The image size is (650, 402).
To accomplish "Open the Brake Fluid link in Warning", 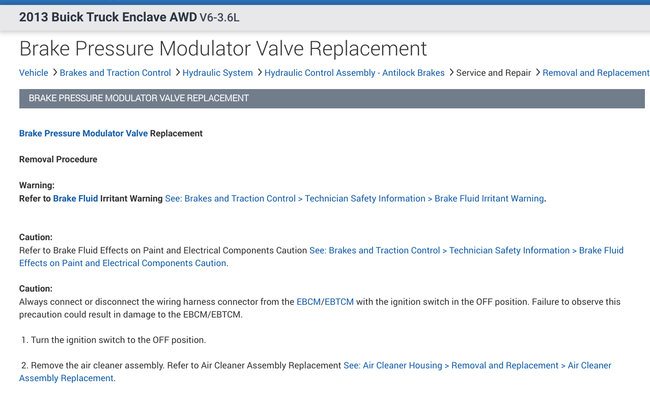I will pos(75,199).
